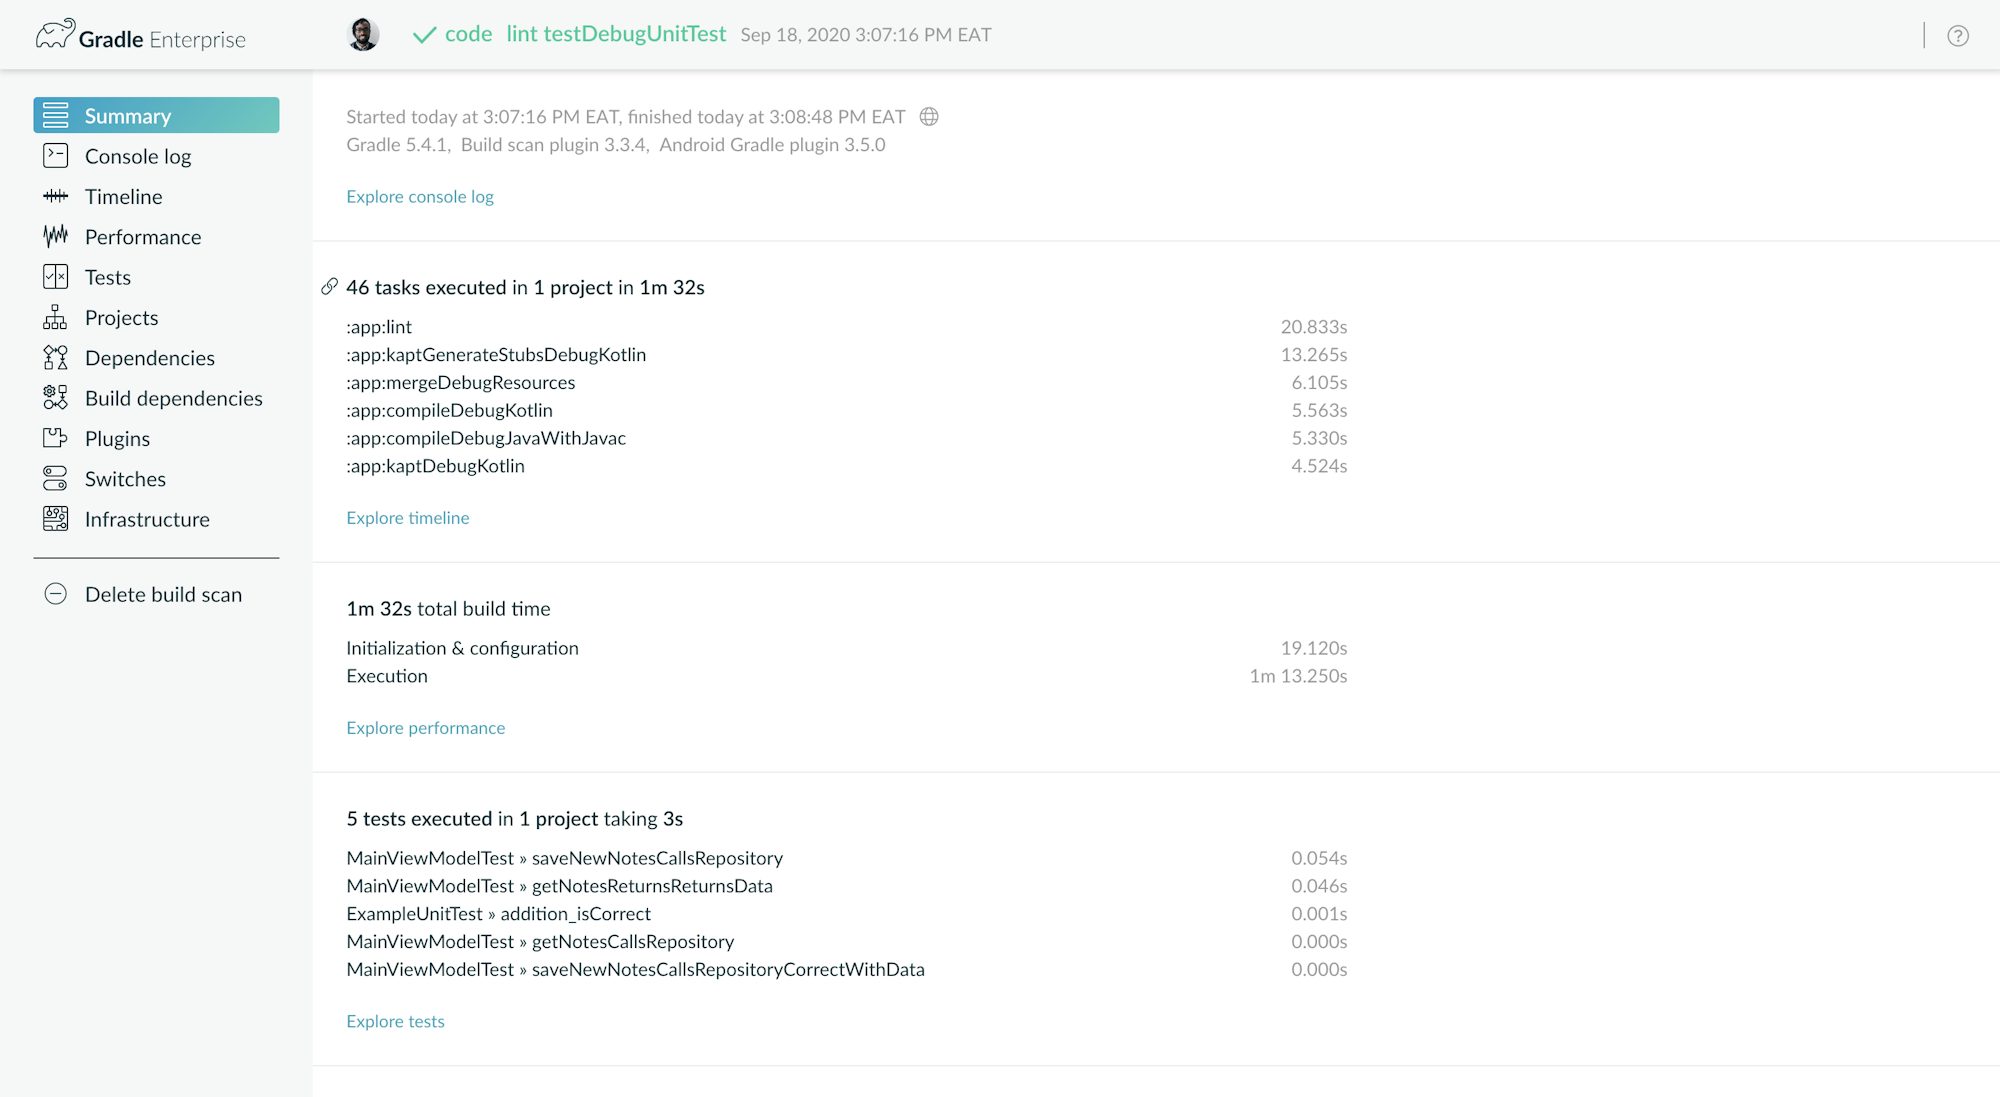This screenshot has height=1097, width=2000.
Task: Click the Delete build scan minus icon
Action: pyautogui.click(x=56, y=594)
